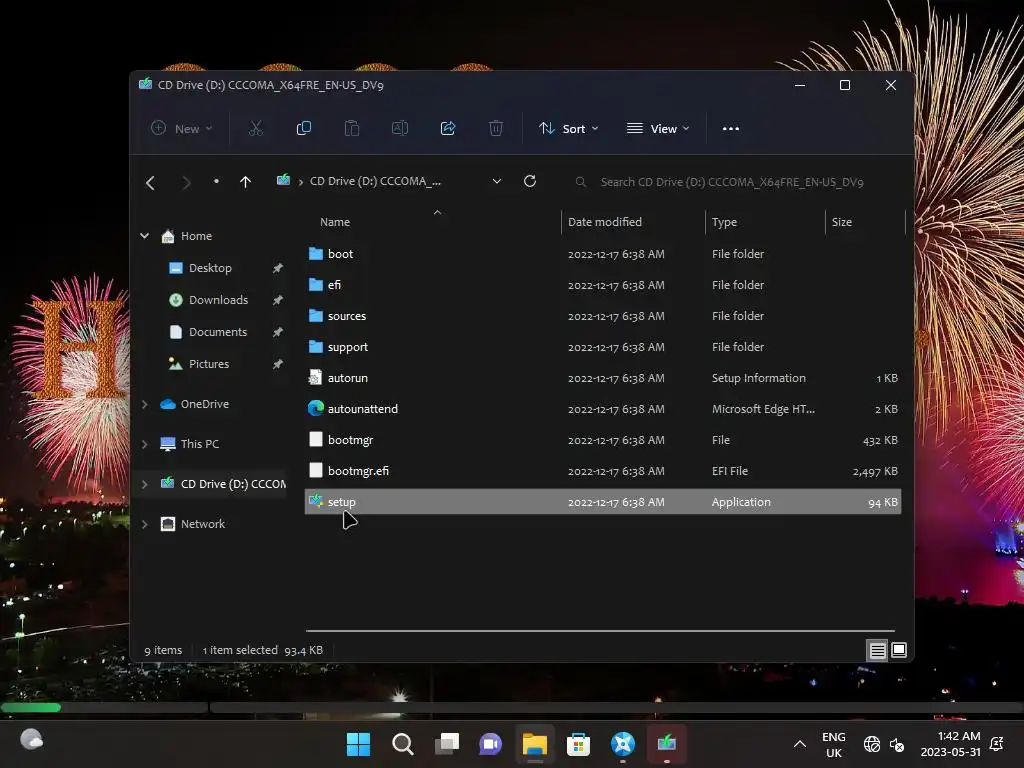Expand the This PC tree node
This screenshot has width=1024, height=768.
(144, 444)
